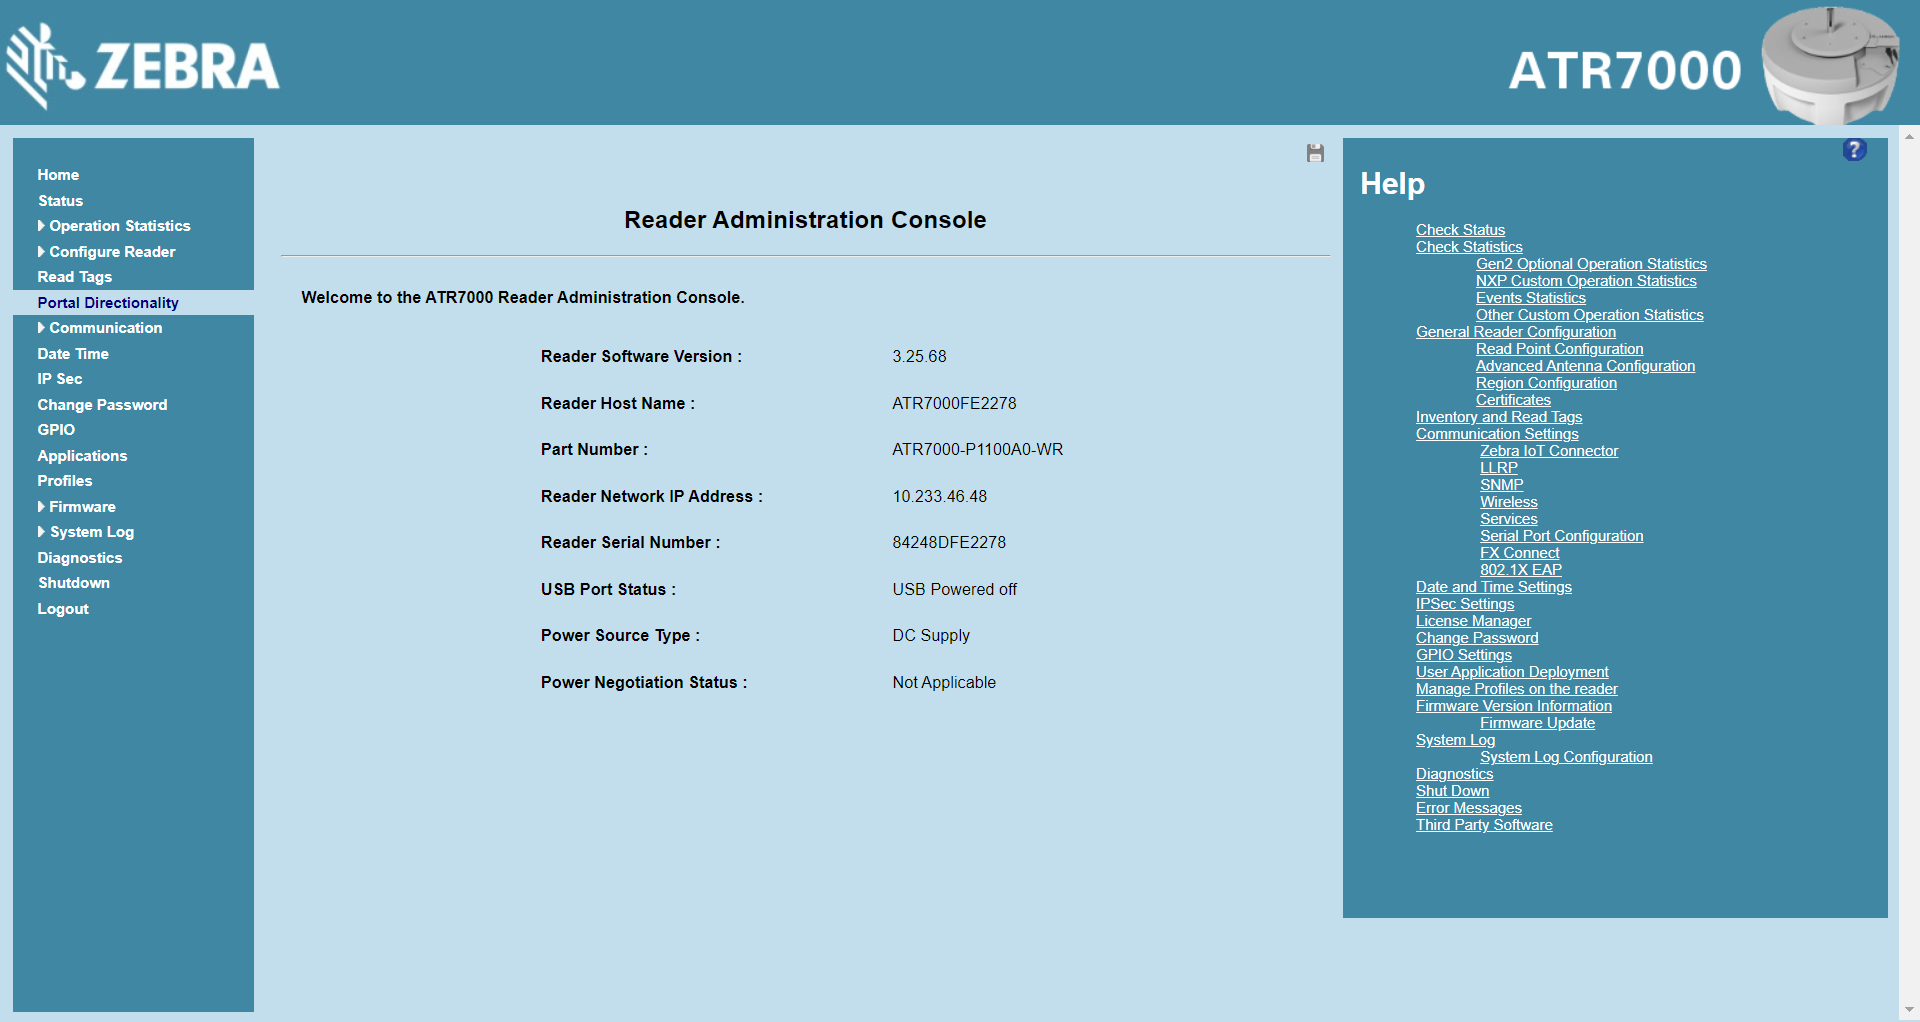Click the ATR7000 reader device image
1920x1022 pixels.
(x=1829, y=64)
